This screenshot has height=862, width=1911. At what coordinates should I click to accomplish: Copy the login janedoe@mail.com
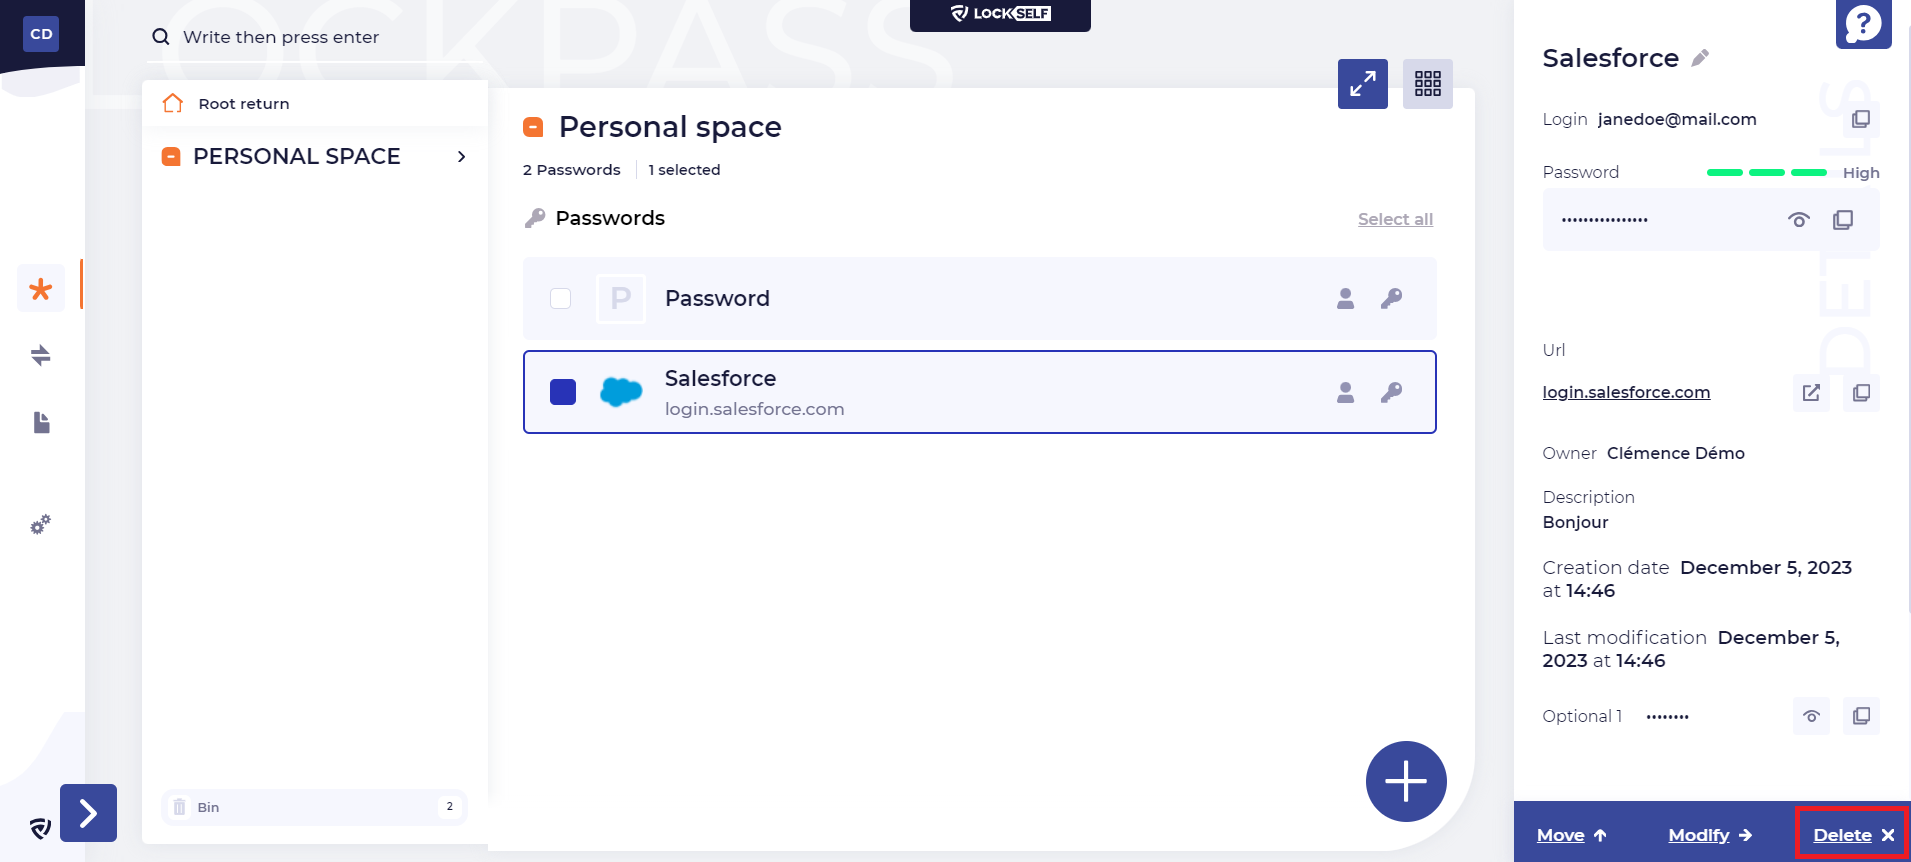coord(1860,119)
